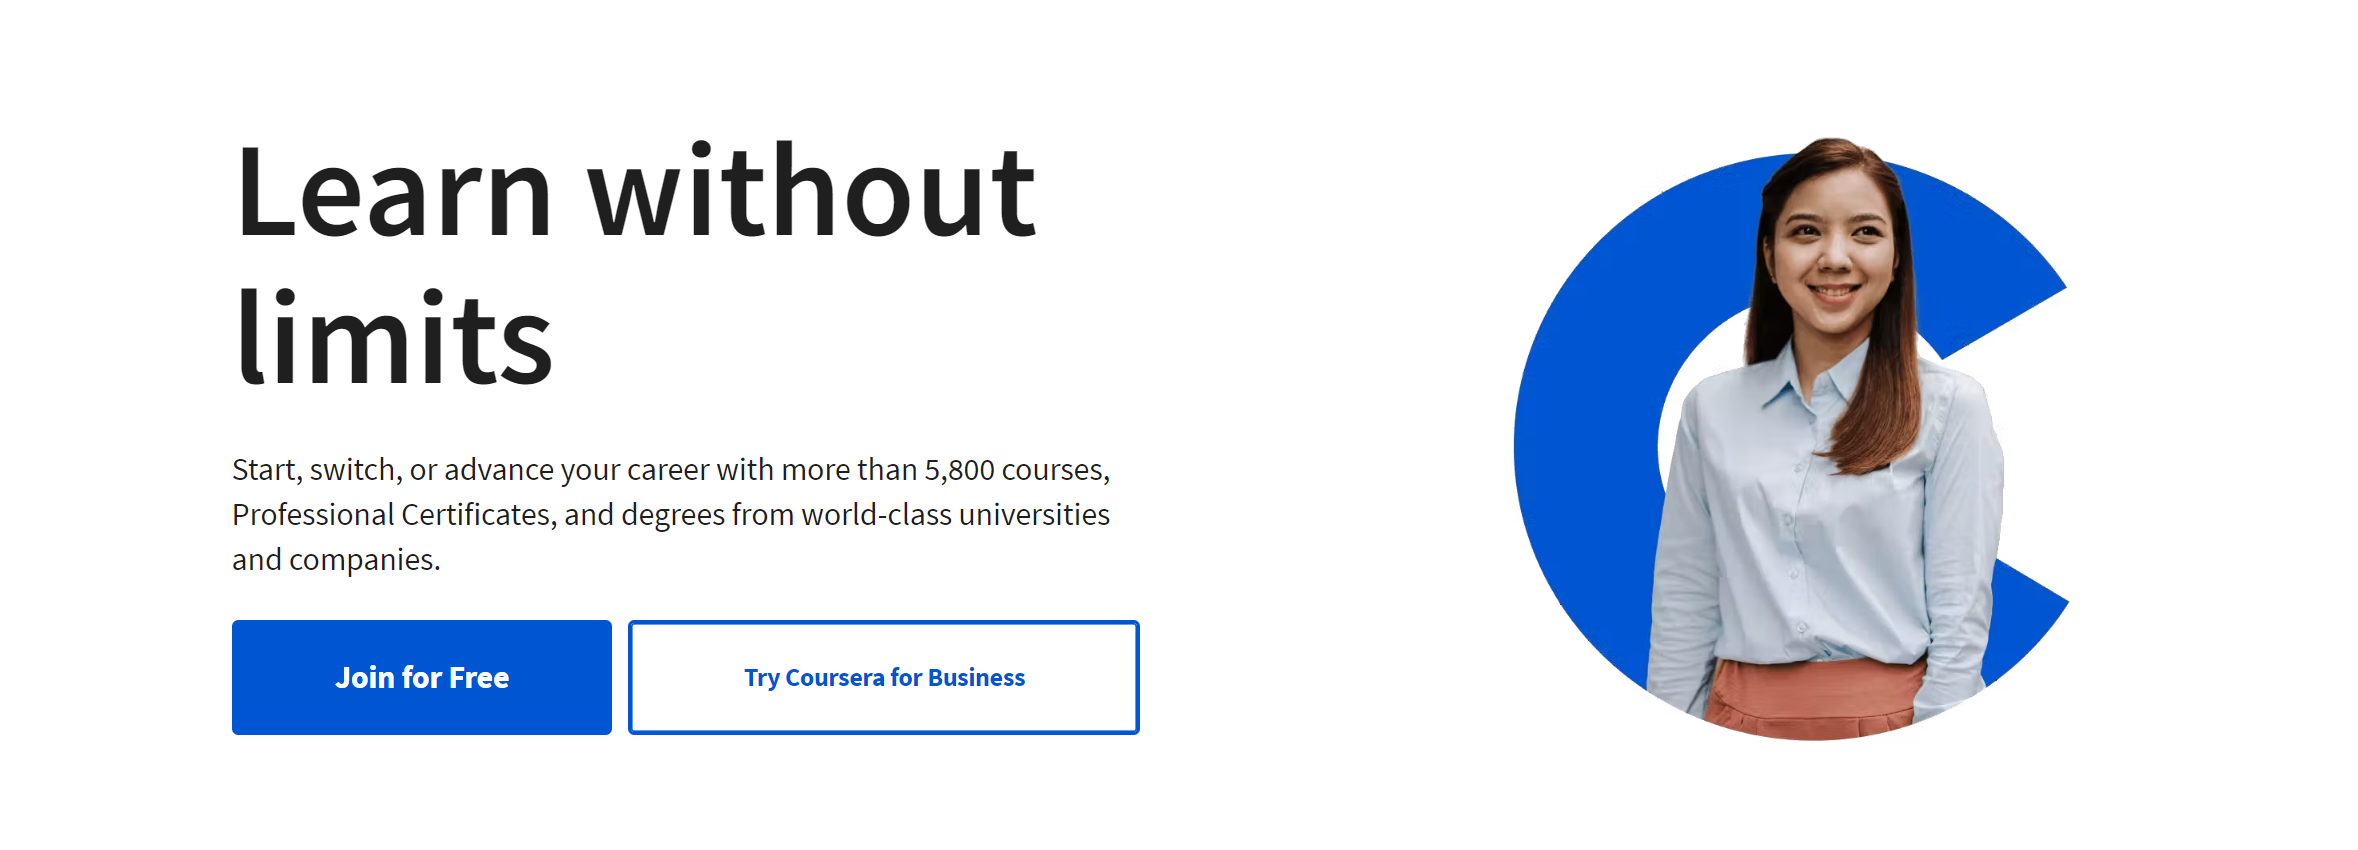Screen dimensions: 2358x850
Task: Click the "world-class universities" text
Action: [955, 515]
